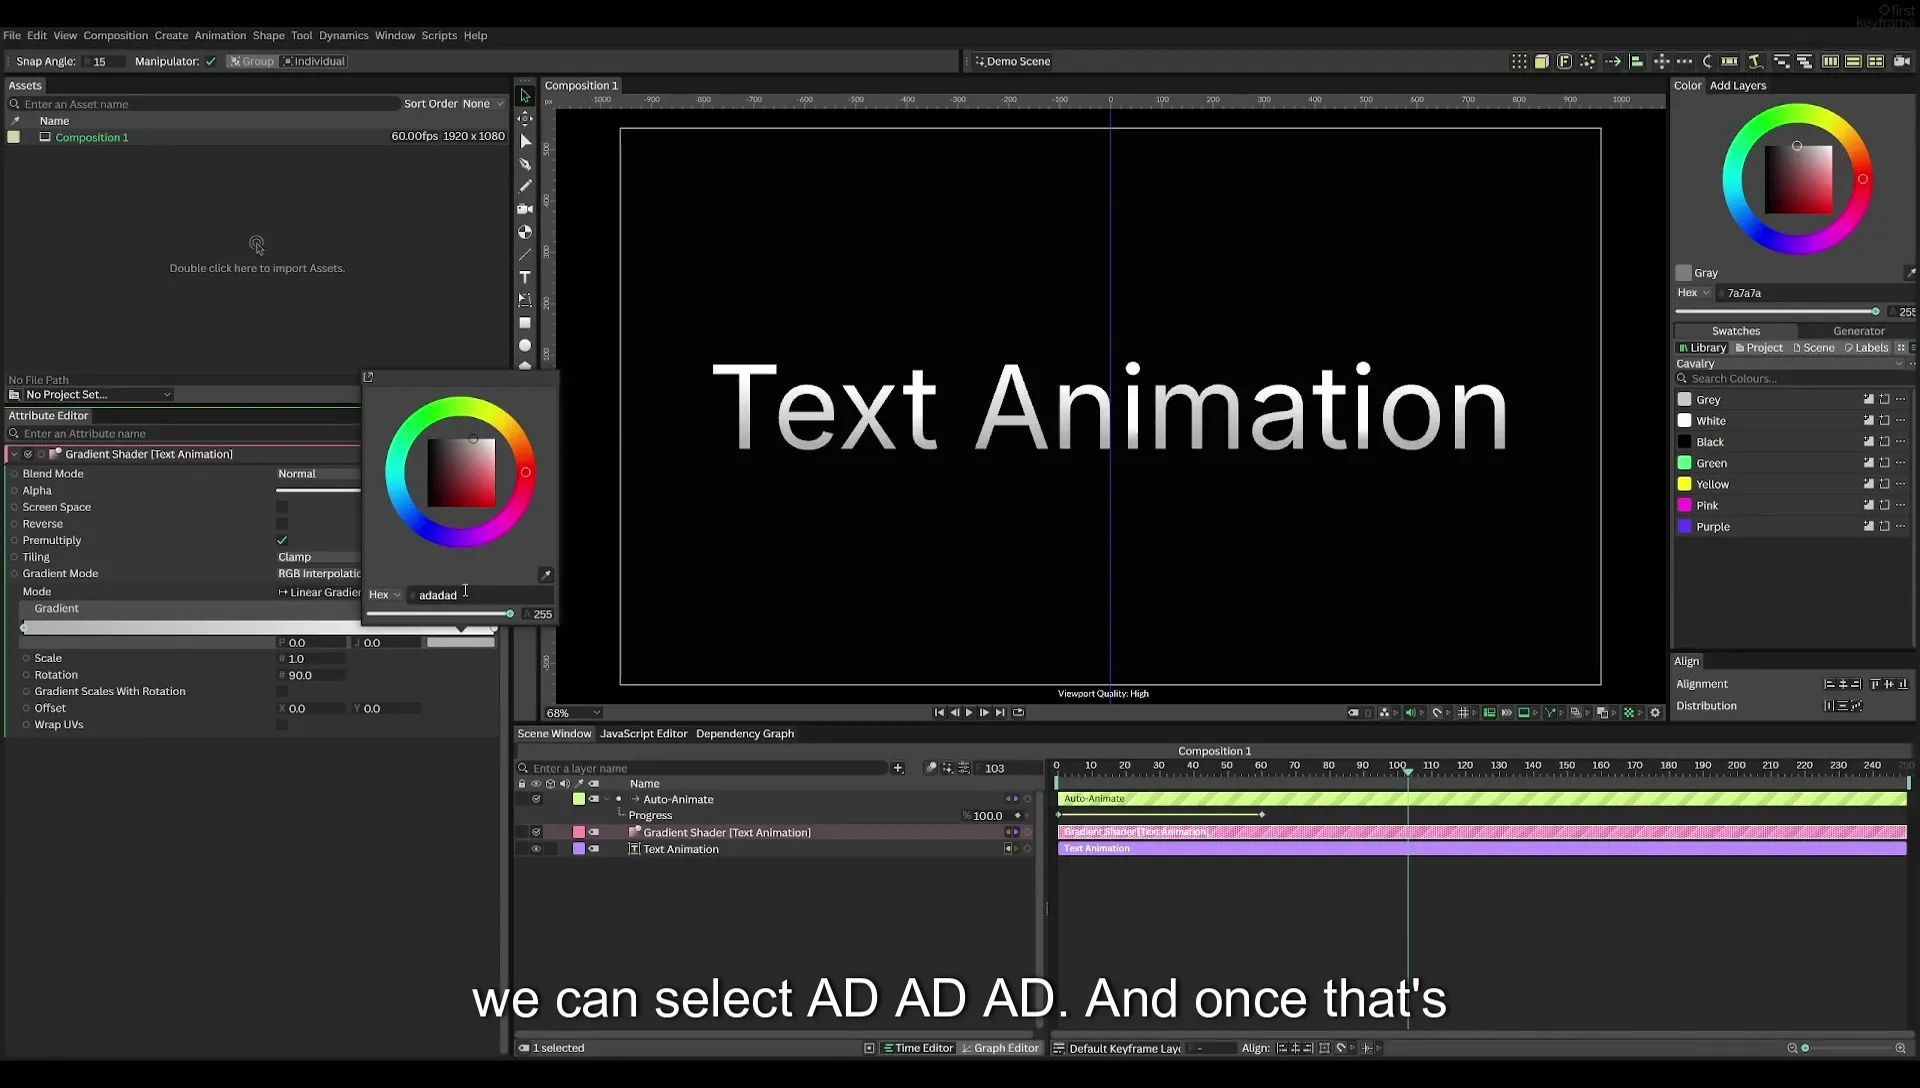The width and height of the screenshot is (1920, 1088).
Task: Switch to the Generator tab
Action: click(1858, 331)
